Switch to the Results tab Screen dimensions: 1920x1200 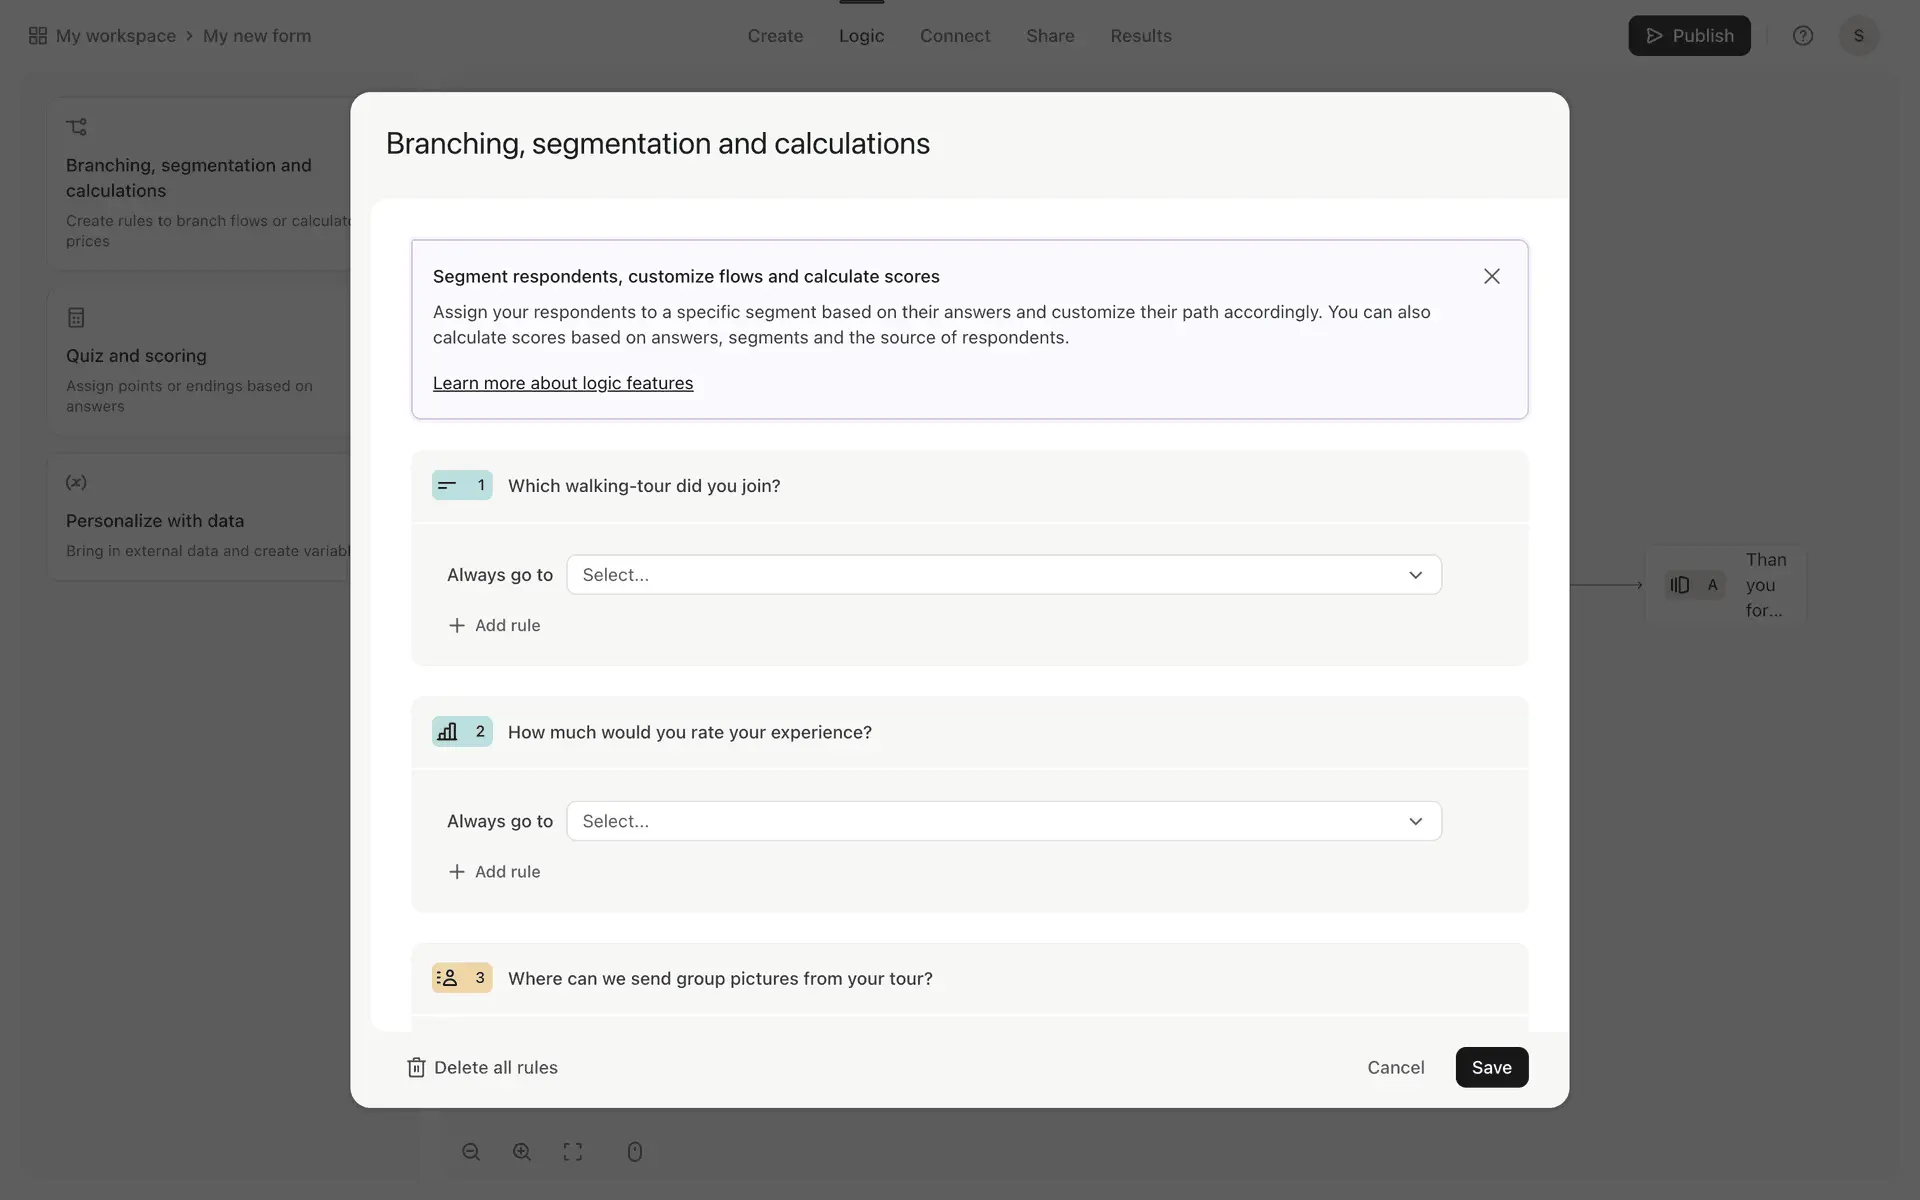coord(1140,36)
